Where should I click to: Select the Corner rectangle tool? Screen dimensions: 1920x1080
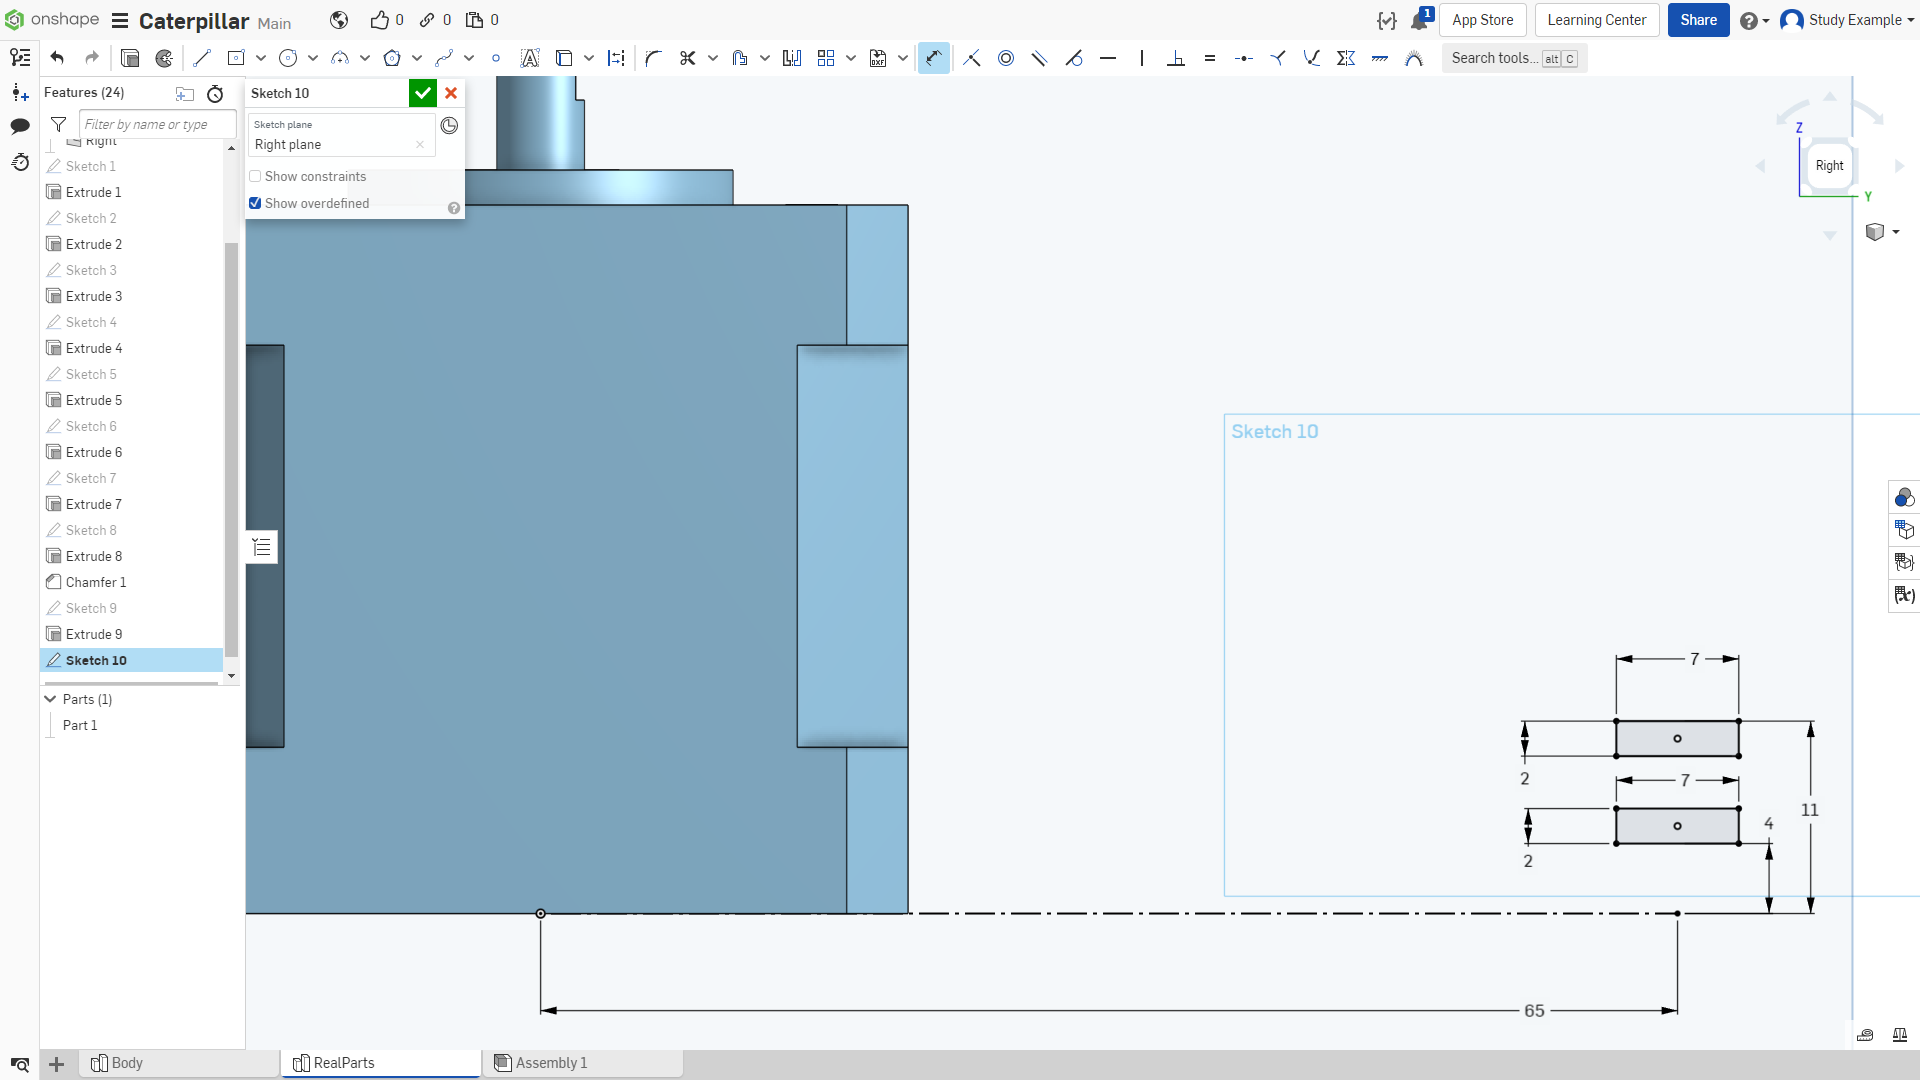(236, 58)
